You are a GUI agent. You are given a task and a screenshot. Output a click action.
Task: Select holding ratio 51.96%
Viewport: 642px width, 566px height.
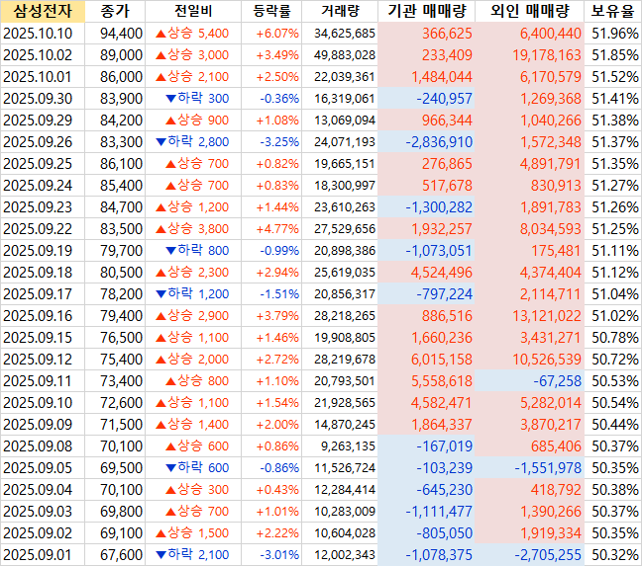(x=613, y=33)
